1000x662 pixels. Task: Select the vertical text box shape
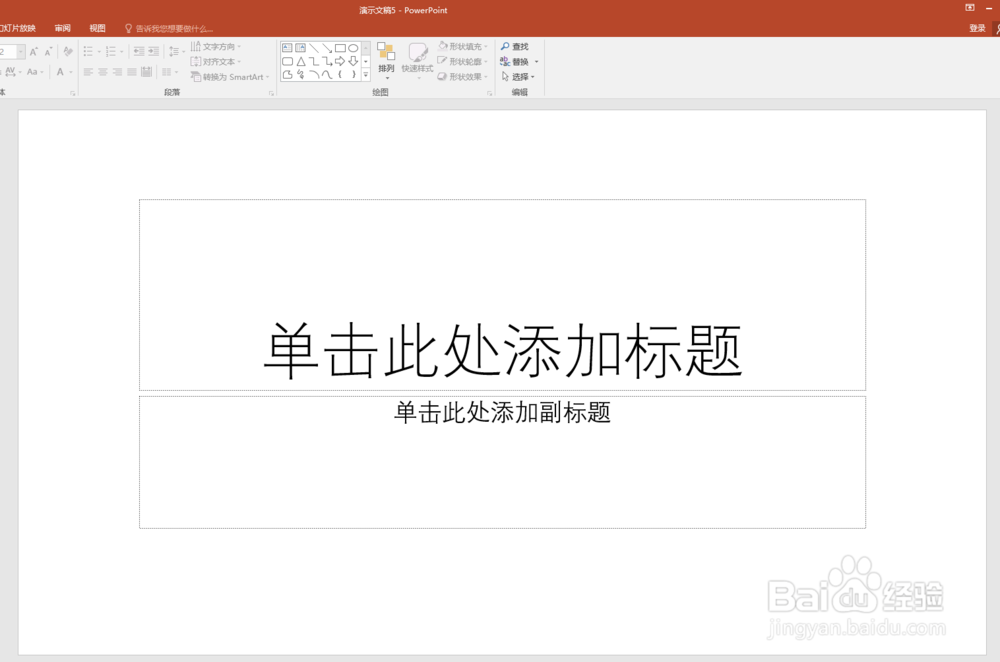coord(300,48)
